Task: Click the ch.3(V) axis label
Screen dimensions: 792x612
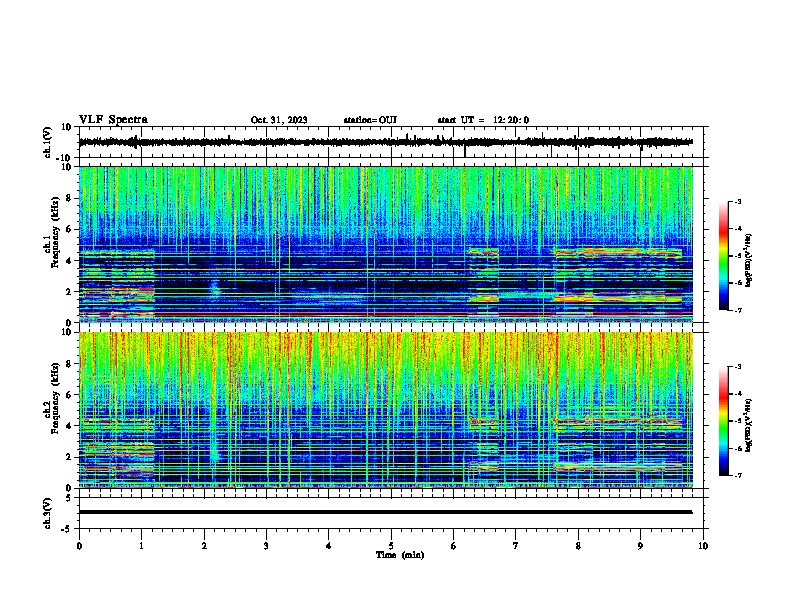Action: pyautogui.click(x=48, y=513)
